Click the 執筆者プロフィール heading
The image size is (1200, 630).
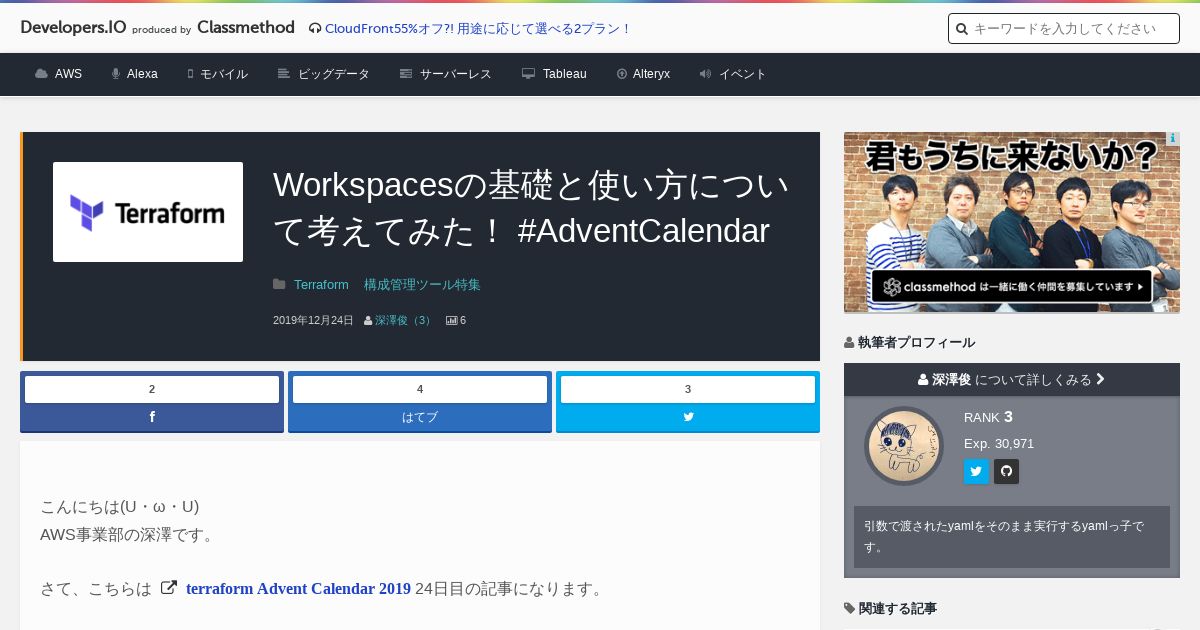(909, 342)
